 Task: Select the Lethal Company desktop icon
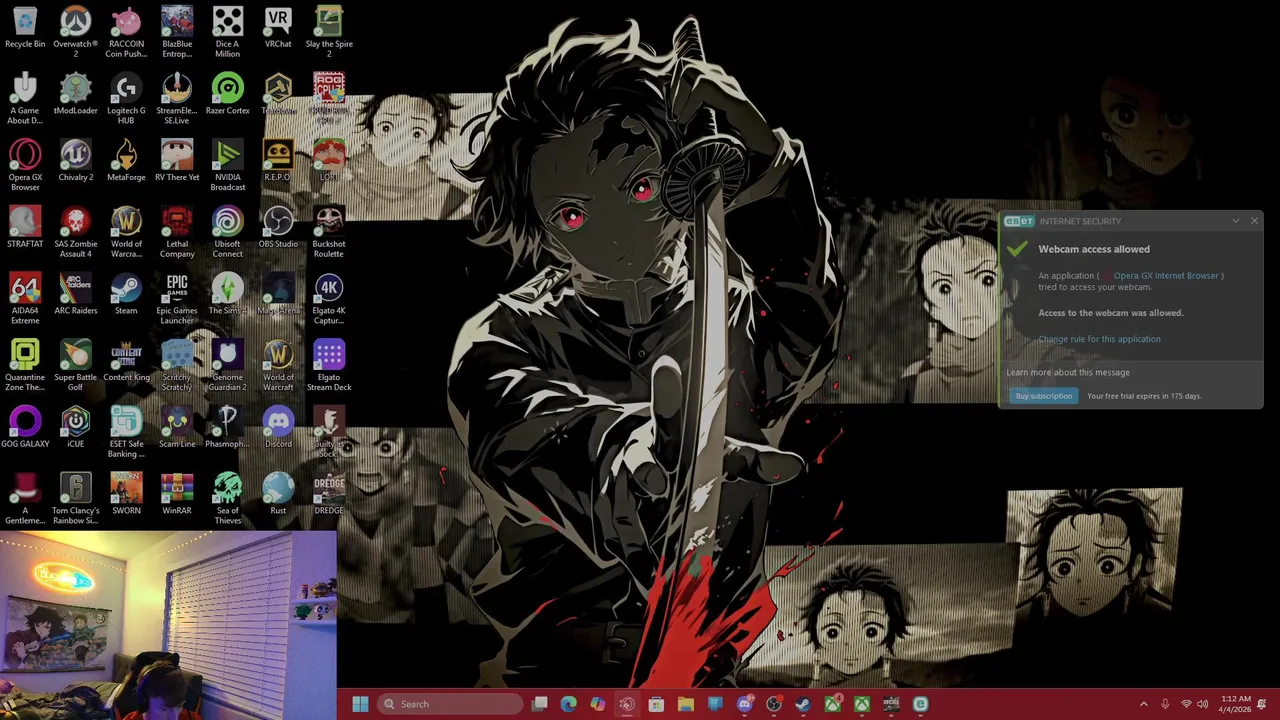(x=177, y=232)
